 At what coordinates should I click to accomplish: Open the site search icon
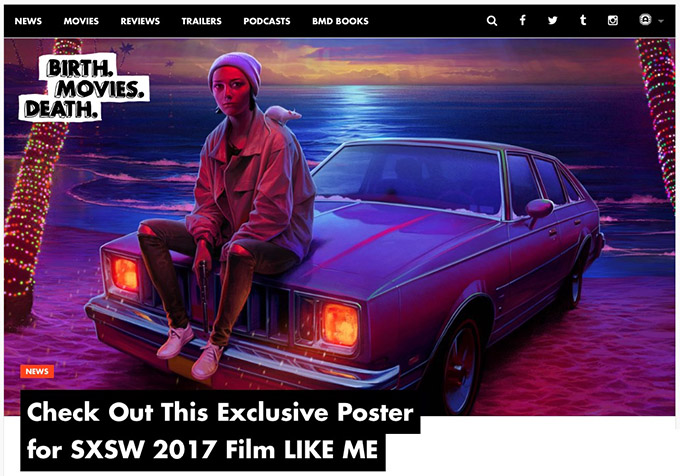click(x=492, y=21)
